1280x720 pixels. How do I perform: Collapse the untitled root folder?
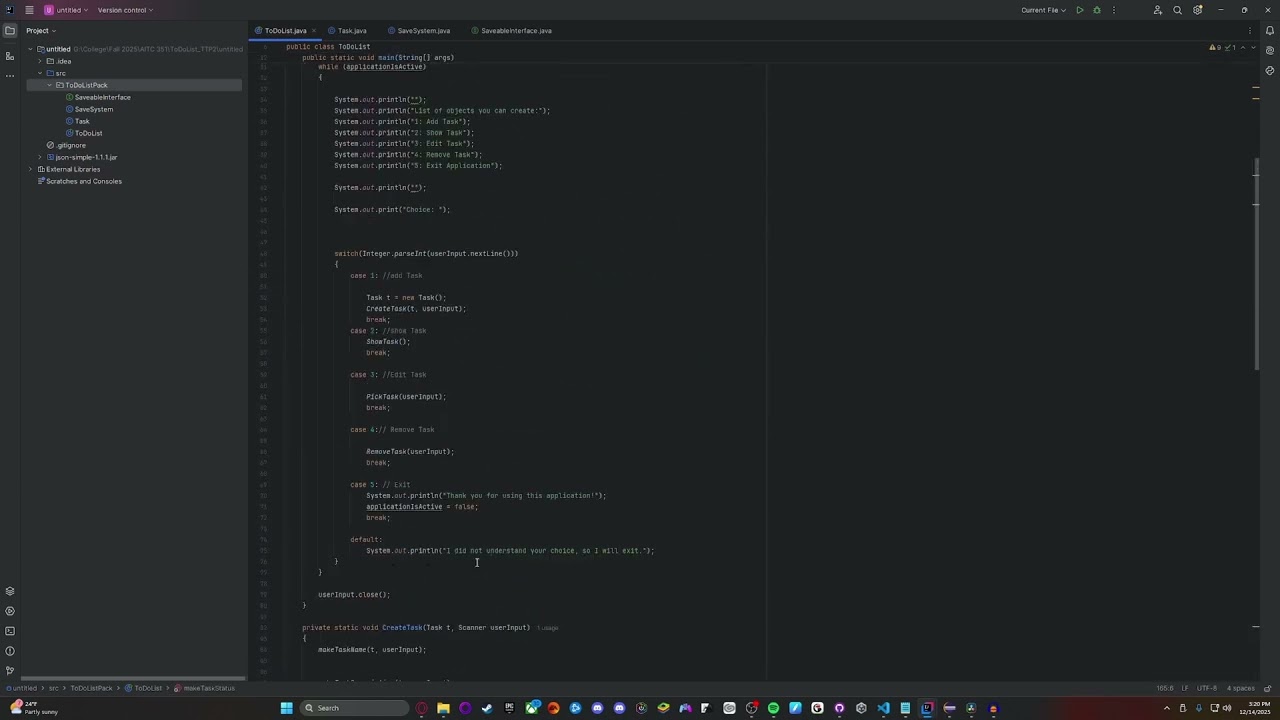30,49
